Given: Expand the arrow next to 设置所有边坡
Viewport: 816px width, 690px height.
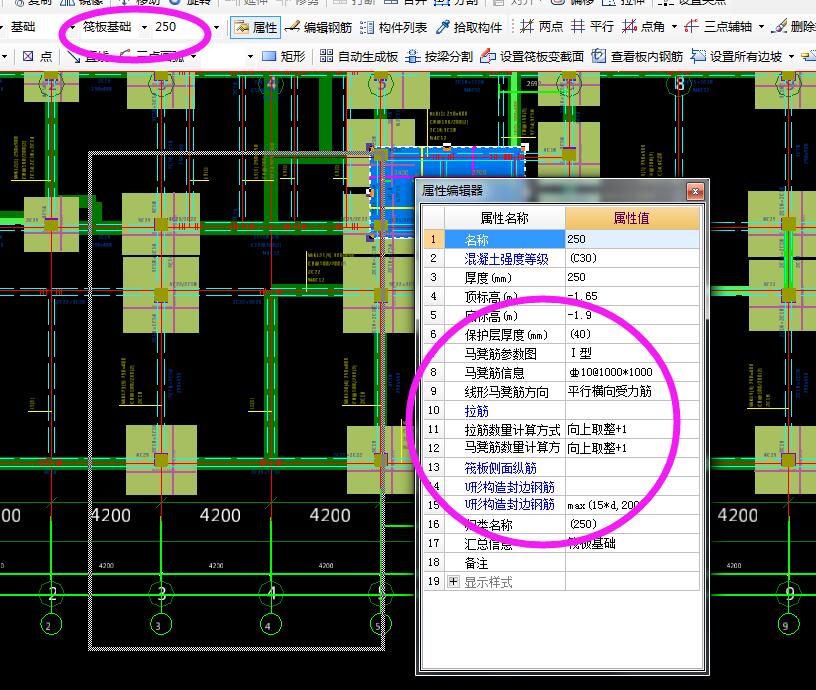Looking at the screenshot, I should tap(792, 56).
